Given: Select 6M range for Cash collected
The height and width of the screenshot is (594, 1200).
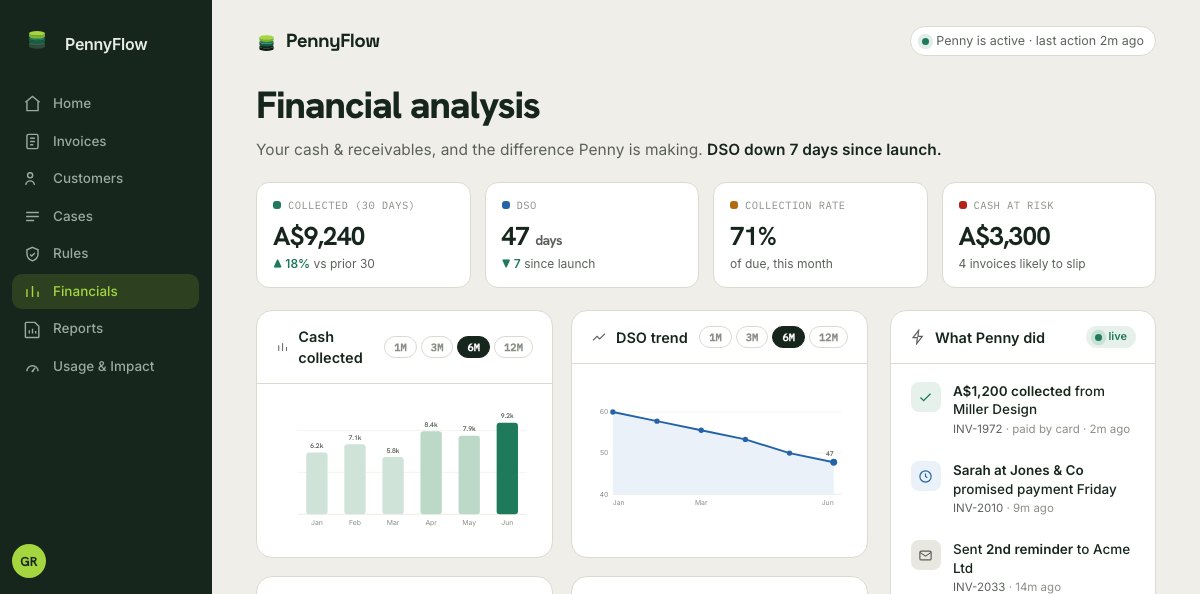Looking at the screenshot, I should click(x=474, y=347).
